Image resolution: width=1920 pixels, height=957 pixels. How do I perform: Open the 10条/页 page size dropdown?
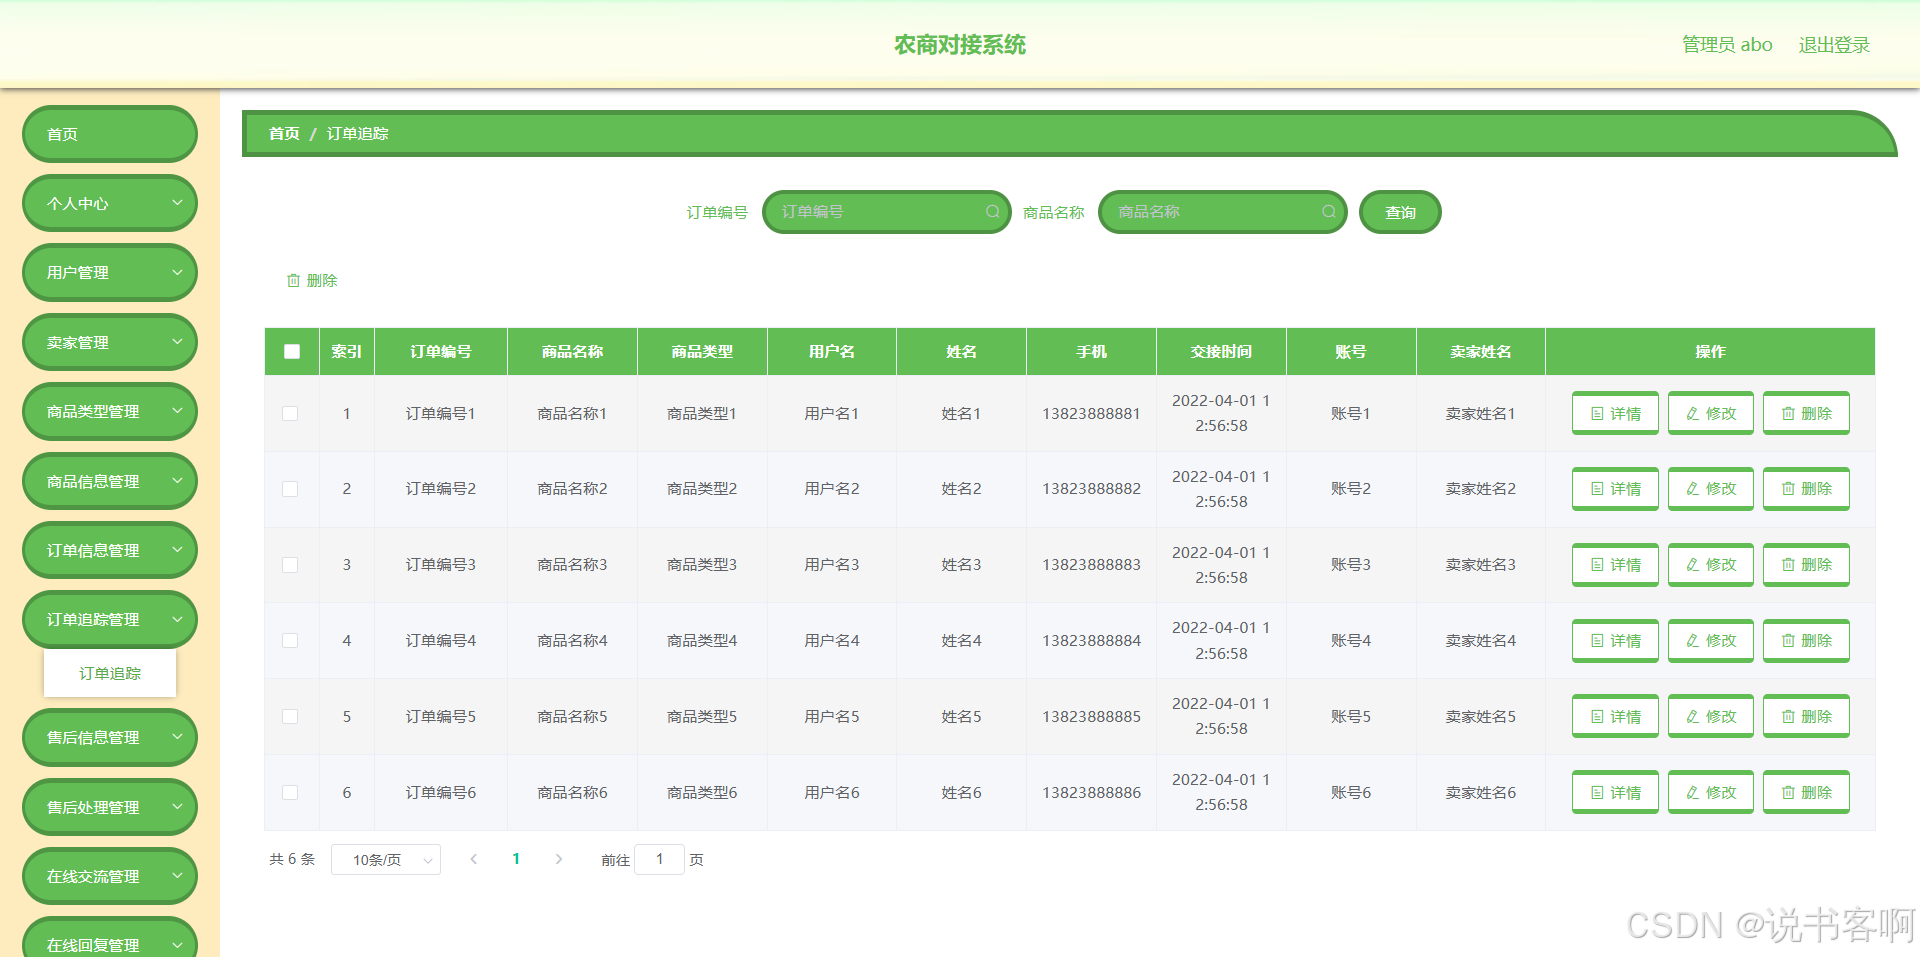click(386, 860)
